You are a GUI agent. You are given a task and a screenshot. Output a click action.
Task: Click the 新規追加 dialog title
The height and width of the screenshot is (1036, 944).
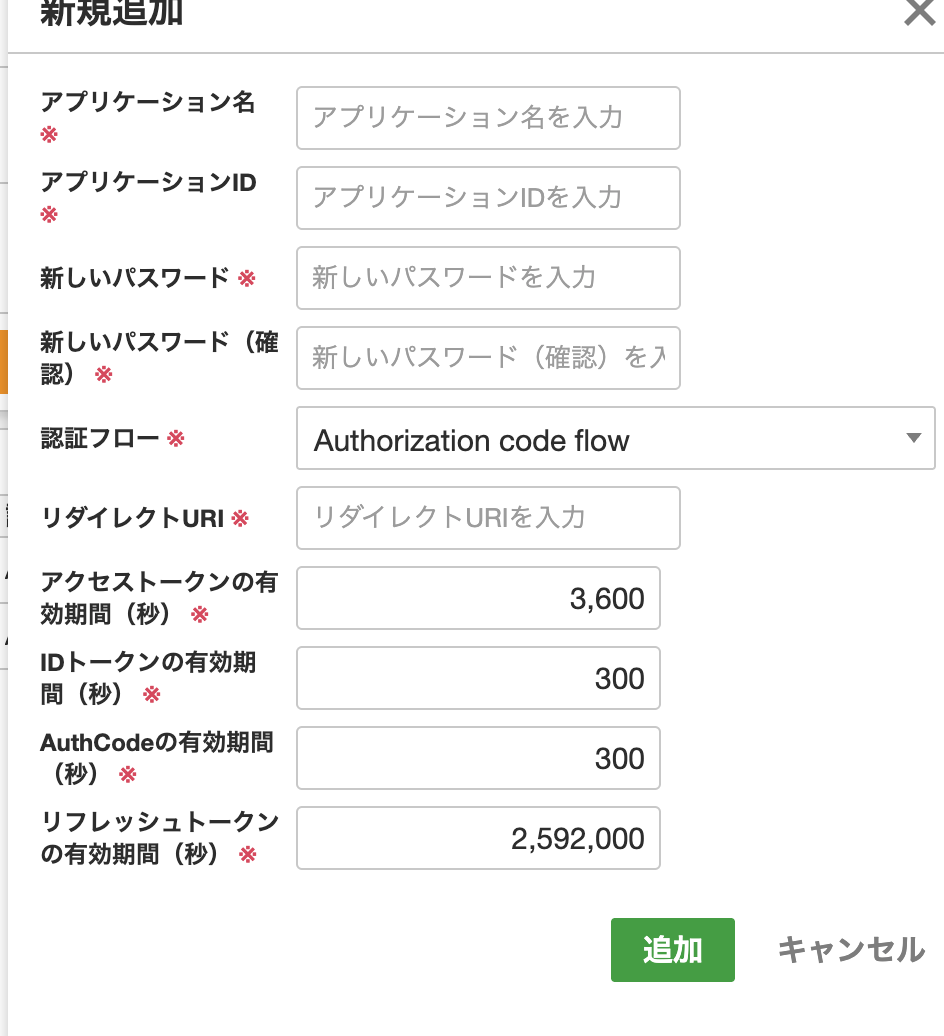click(x=111, y=14)
